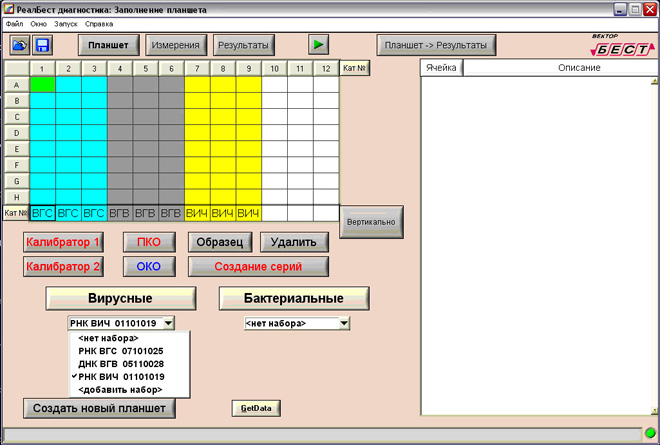Click row header H of the plate
660x445 pixels.
coord(17,197)
